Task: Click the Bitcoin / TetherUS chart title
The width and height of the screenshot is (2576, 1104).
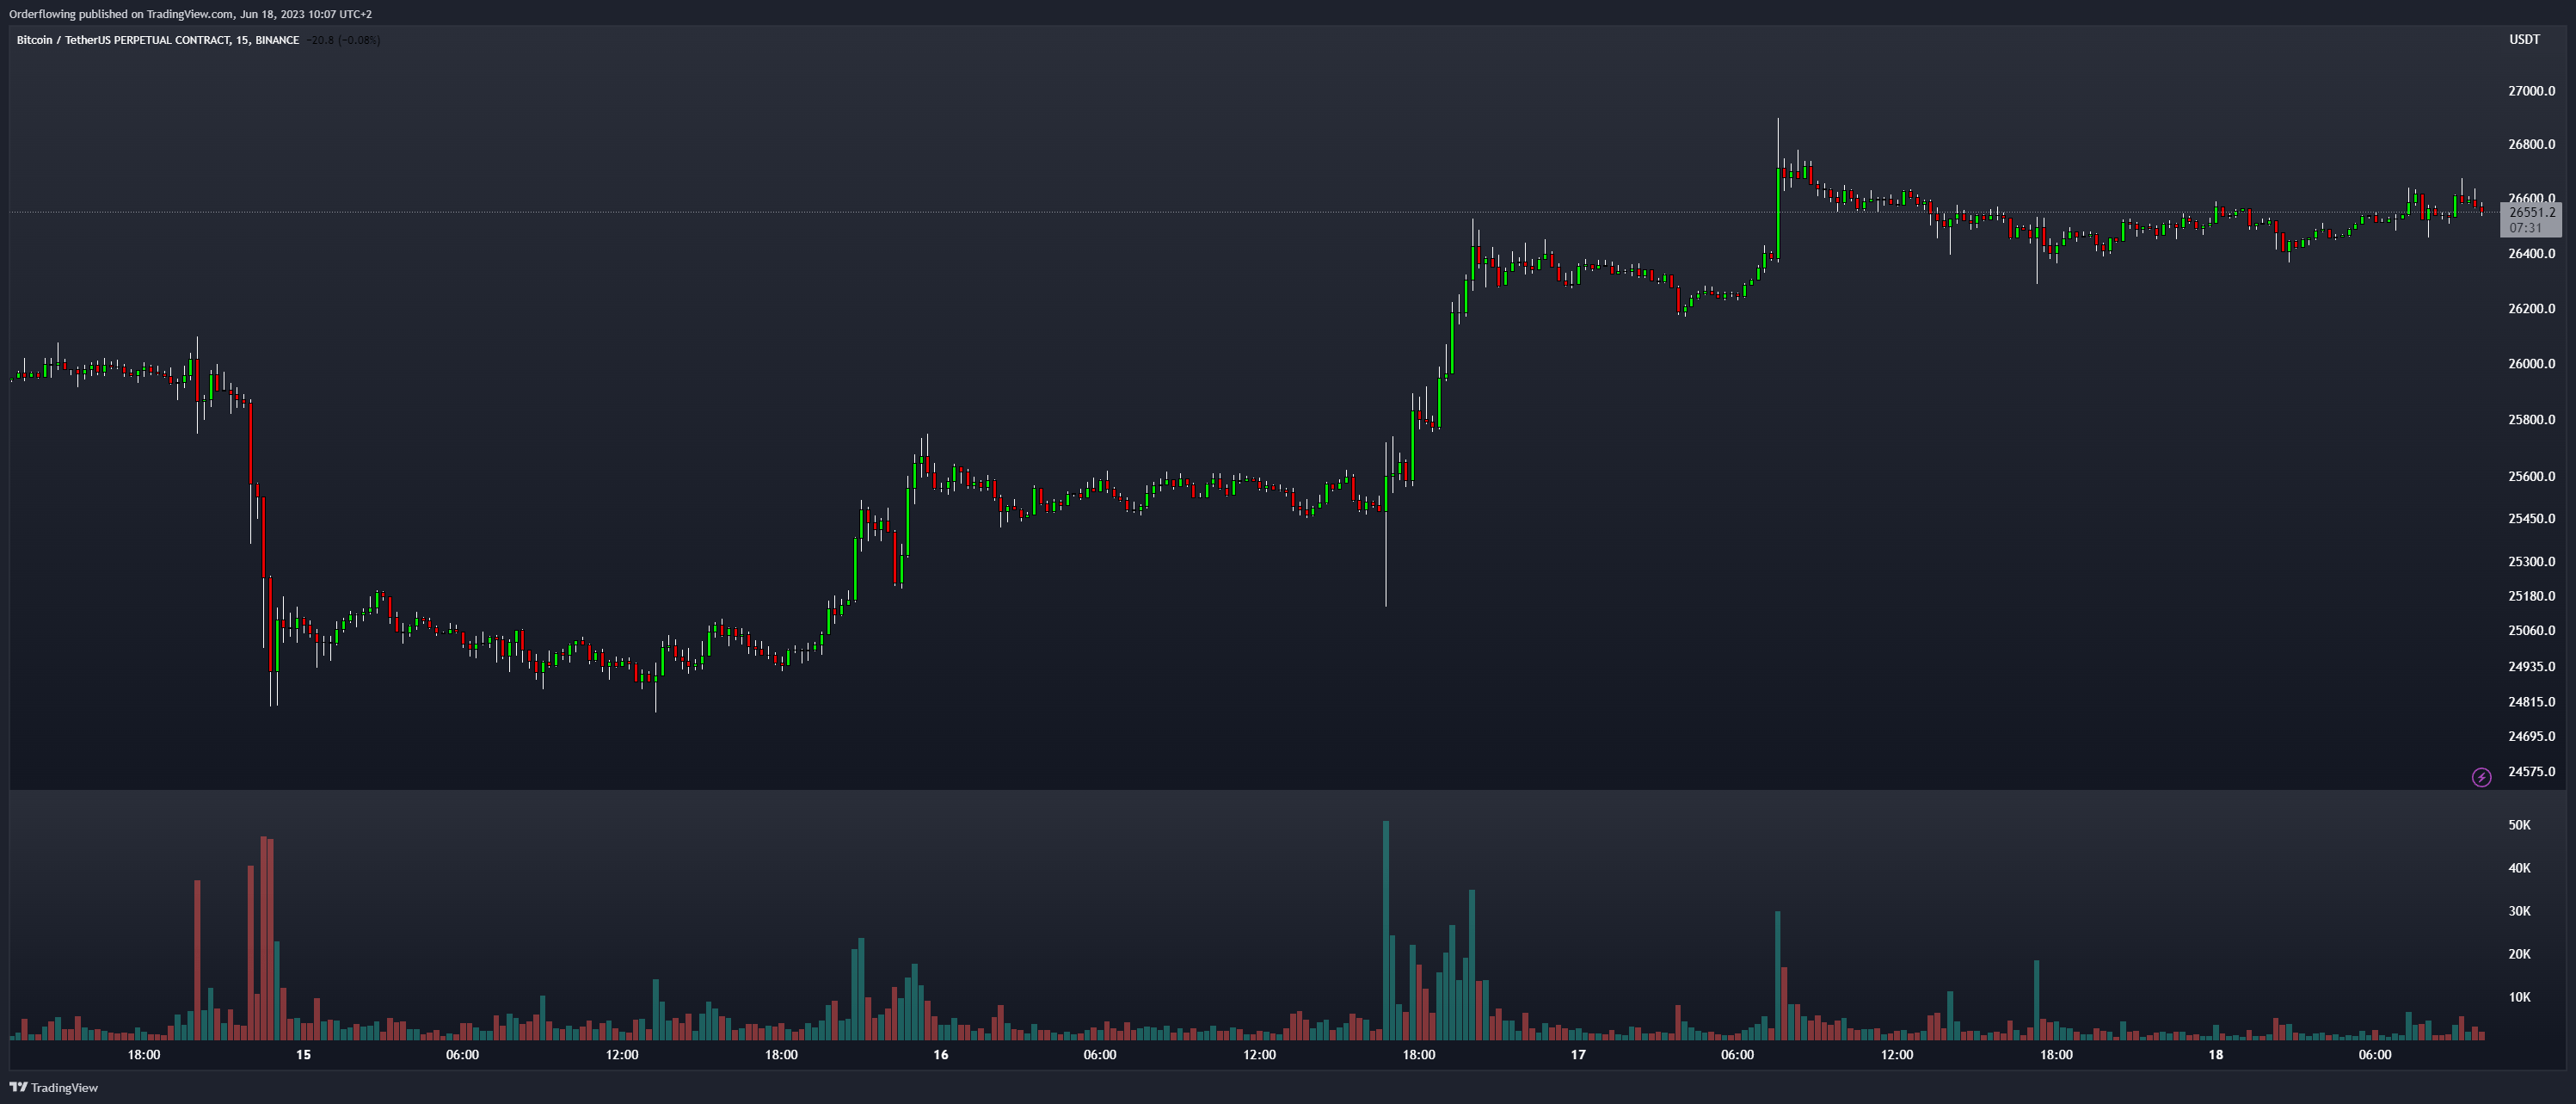Action: [x=157, y=40]
